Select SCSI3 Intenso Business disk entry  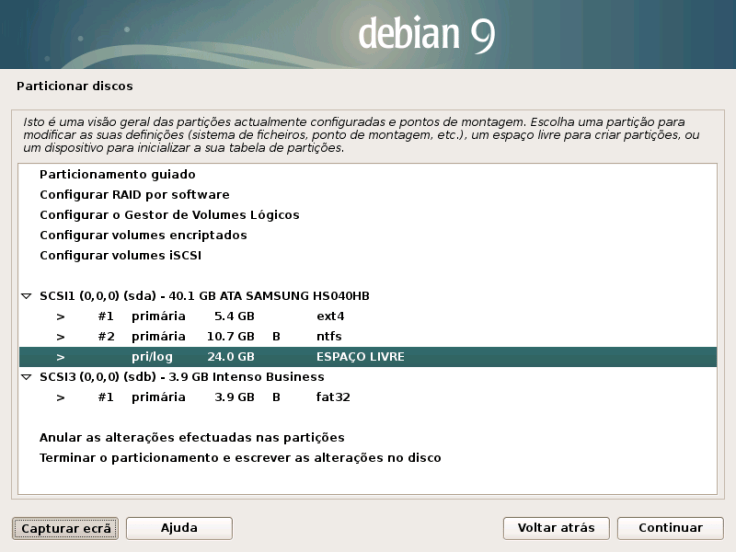181,378
